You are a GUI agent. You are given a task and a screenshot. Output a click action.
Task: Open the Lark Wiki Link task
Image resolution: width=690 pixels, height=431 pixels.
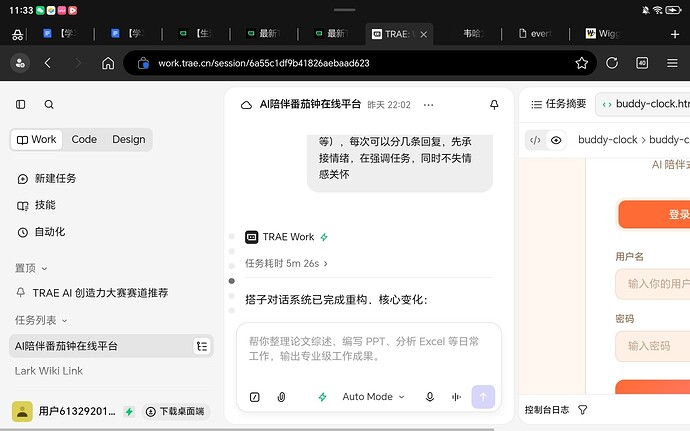pyautogui.click(x=49, y=371)
